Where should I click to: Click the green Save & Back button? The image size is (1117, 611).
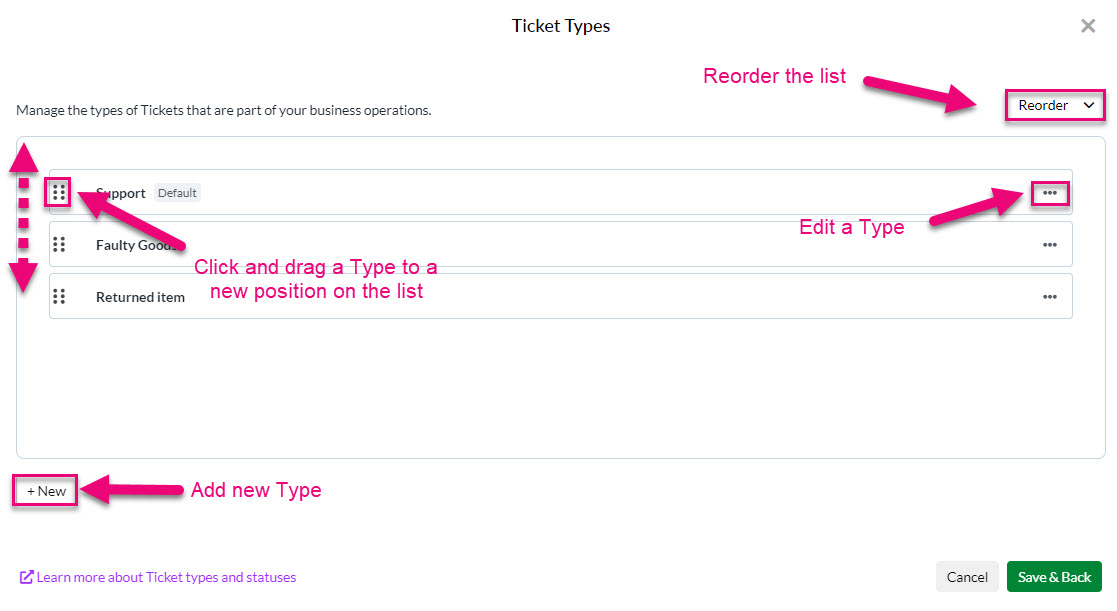1054,577
